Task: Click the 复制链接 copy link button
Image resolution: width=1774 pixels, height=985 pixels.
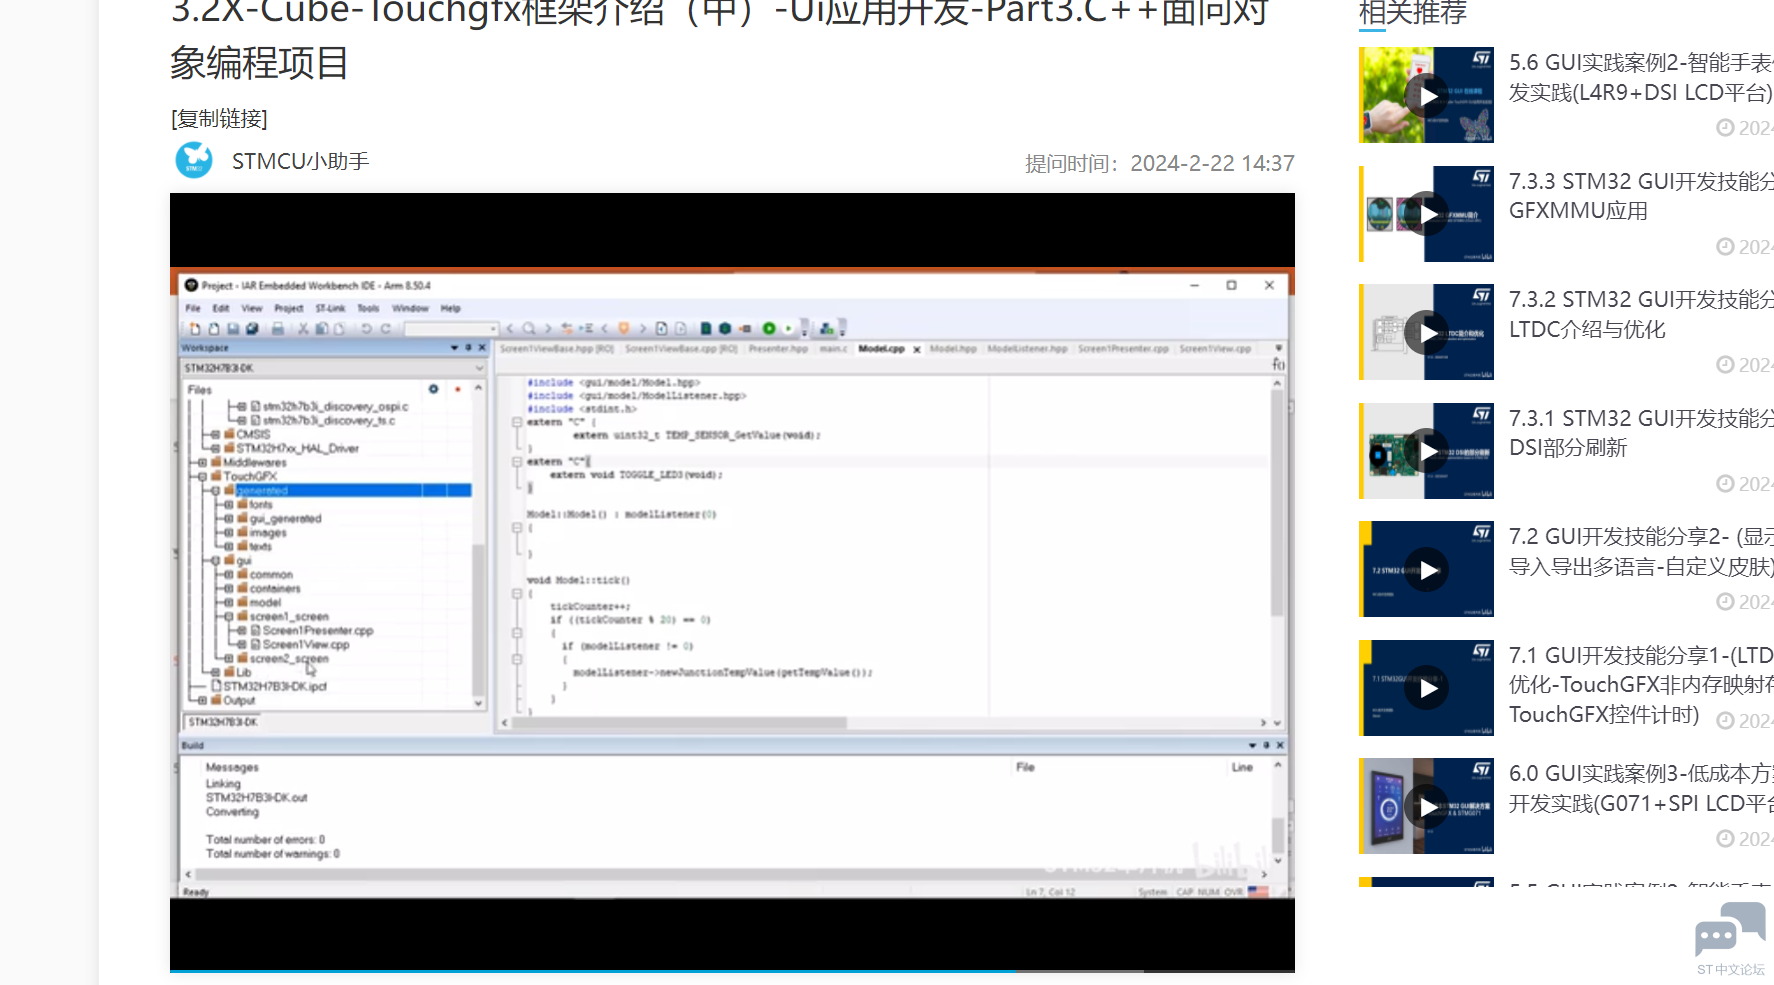Action: point(219,119)
